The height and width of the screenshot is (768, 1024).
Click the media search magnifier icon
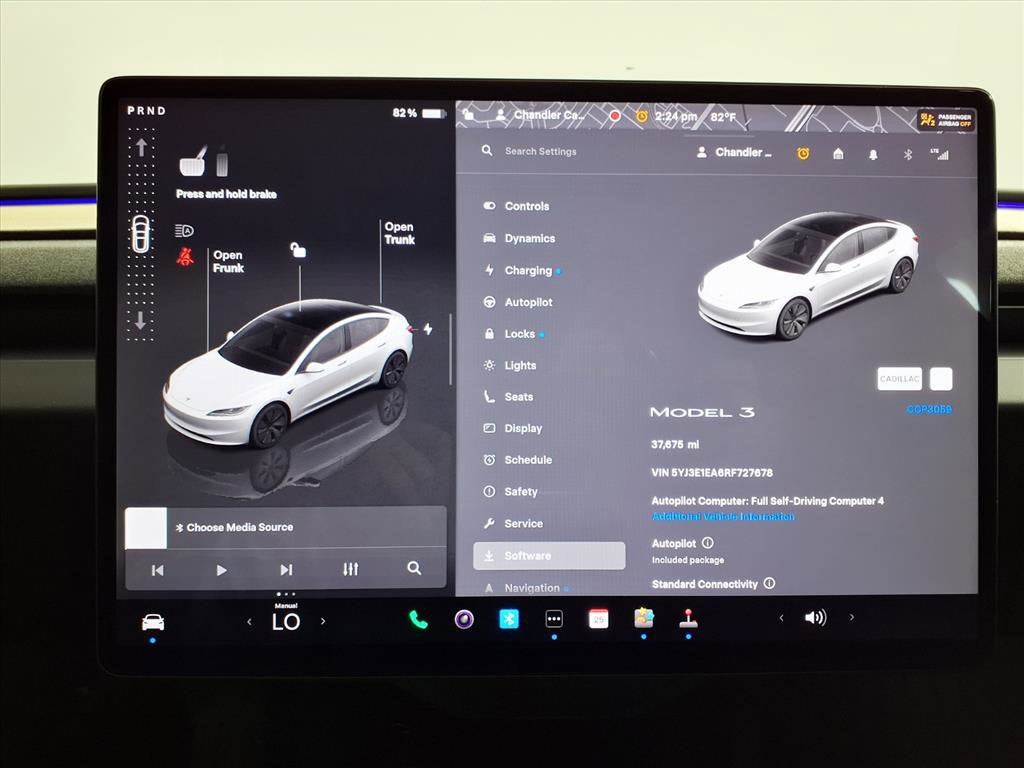click(414, 568)
